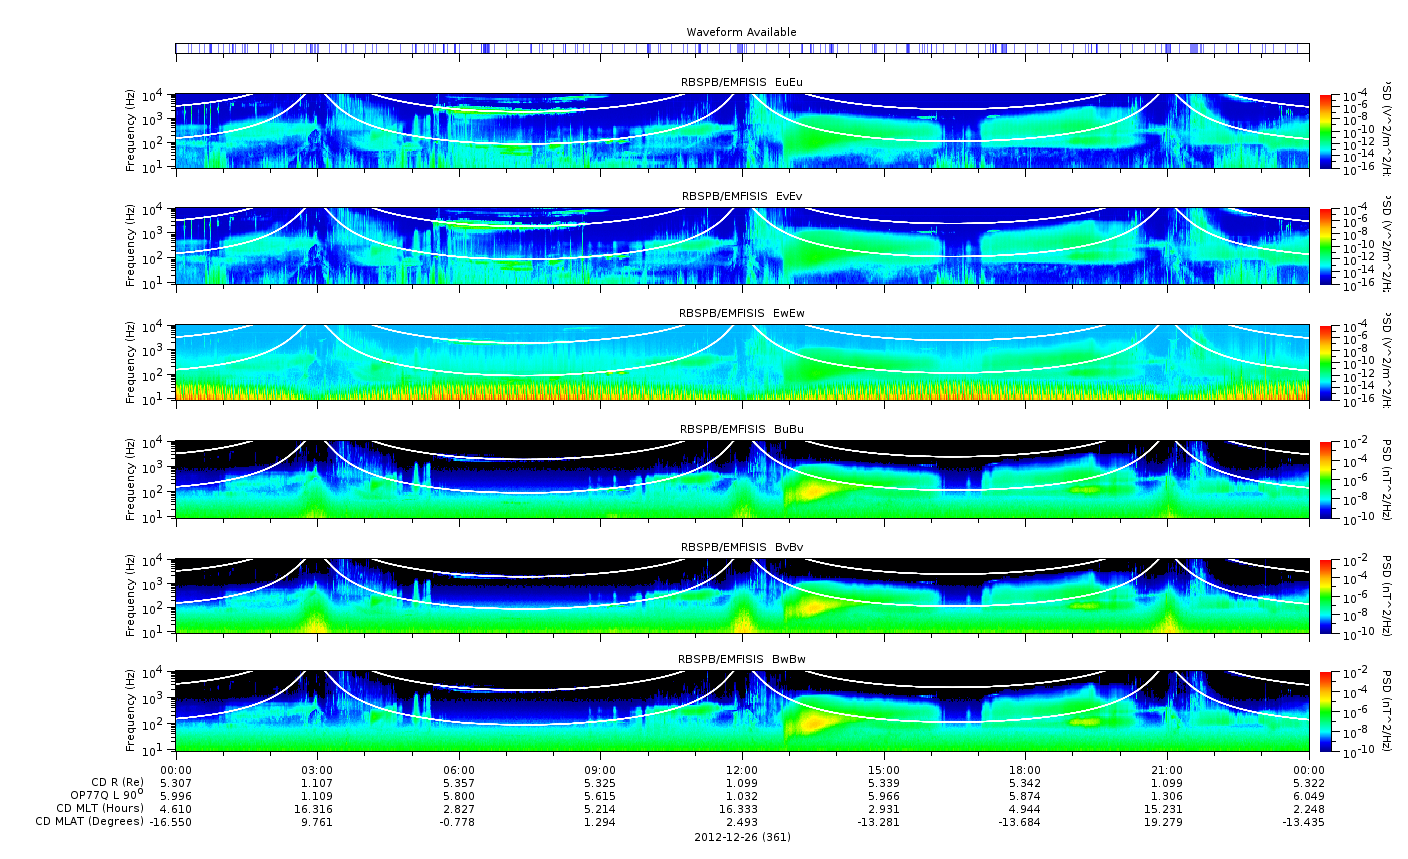Image resolution: width=1408 pixels, height=859 pixels.
Task: Click the color bar beside the BuBu panel
Action: tap(1326, 479)
